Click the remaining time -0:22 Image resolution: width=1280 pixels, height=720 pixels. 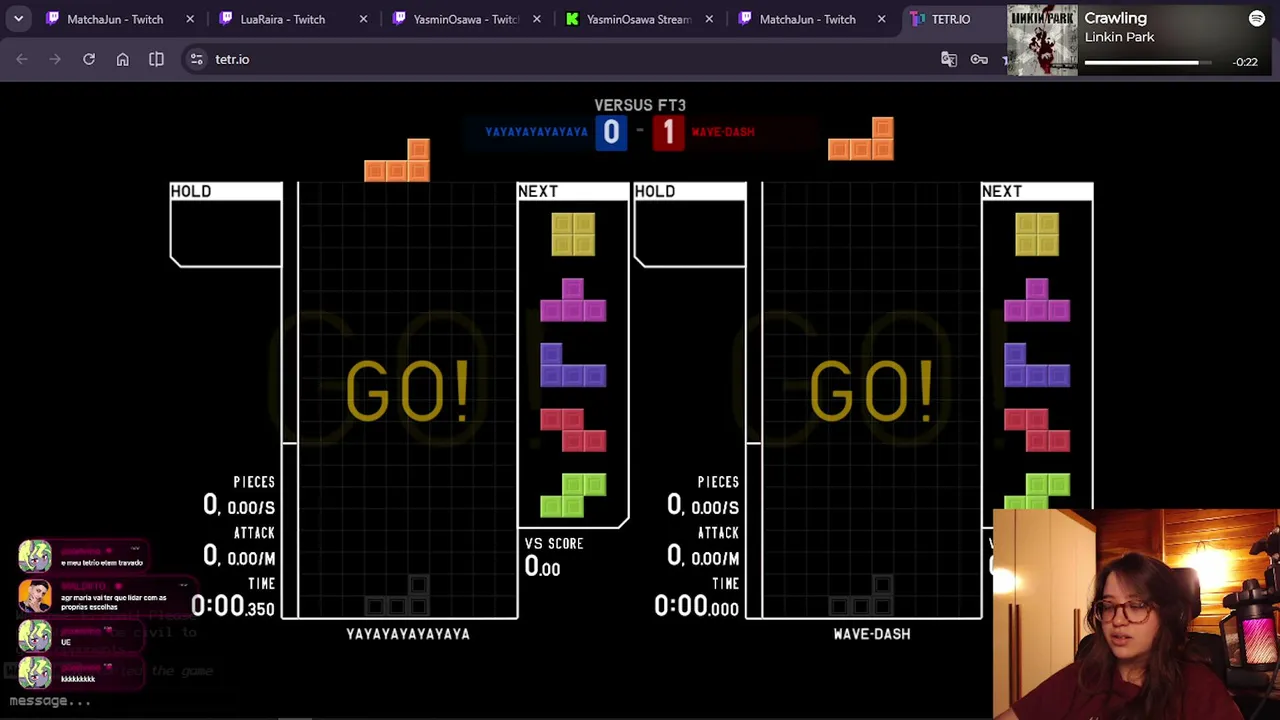pos(1245,62)
